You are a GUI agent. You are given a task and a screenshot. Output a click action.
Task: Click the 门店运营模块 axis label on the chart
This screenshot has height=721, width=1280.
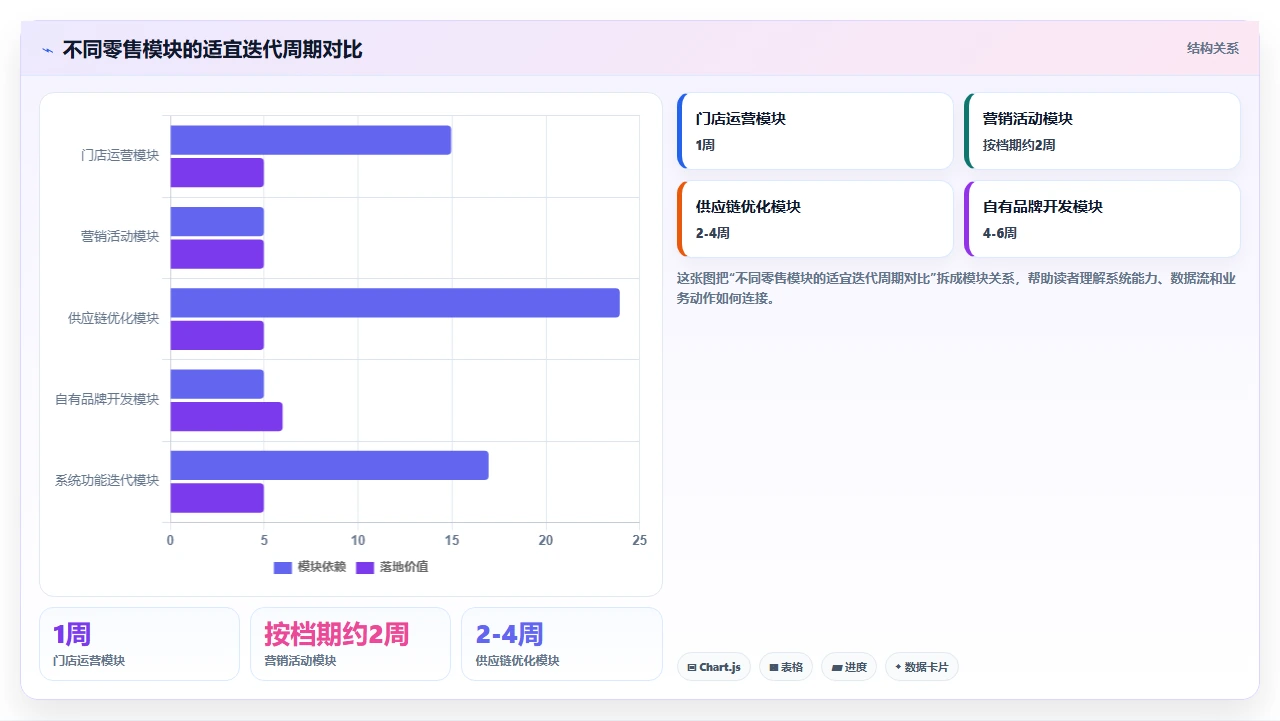(x=120, y=155)
